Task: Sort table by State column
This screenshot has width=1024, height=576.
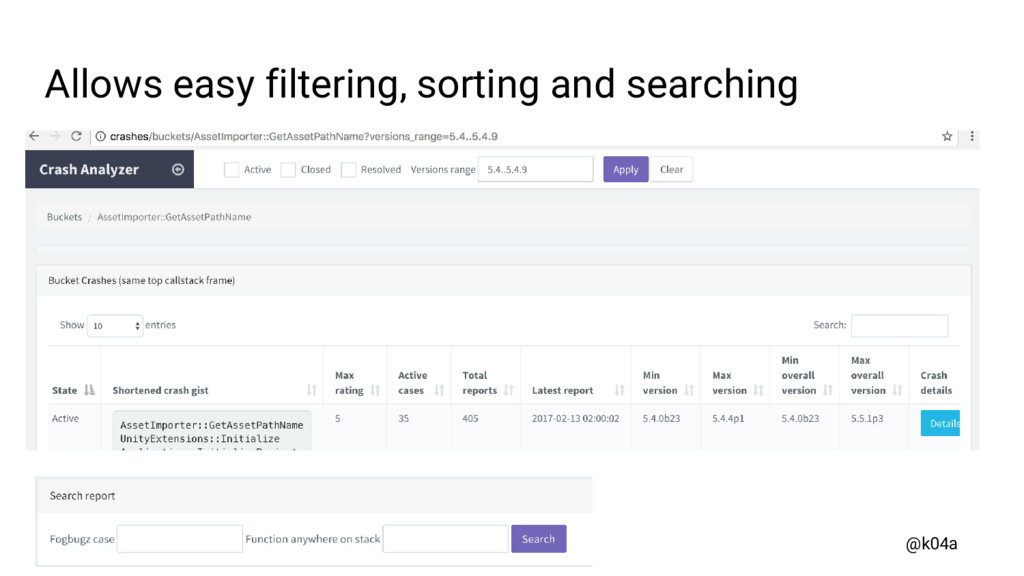Action: (89, 390)
